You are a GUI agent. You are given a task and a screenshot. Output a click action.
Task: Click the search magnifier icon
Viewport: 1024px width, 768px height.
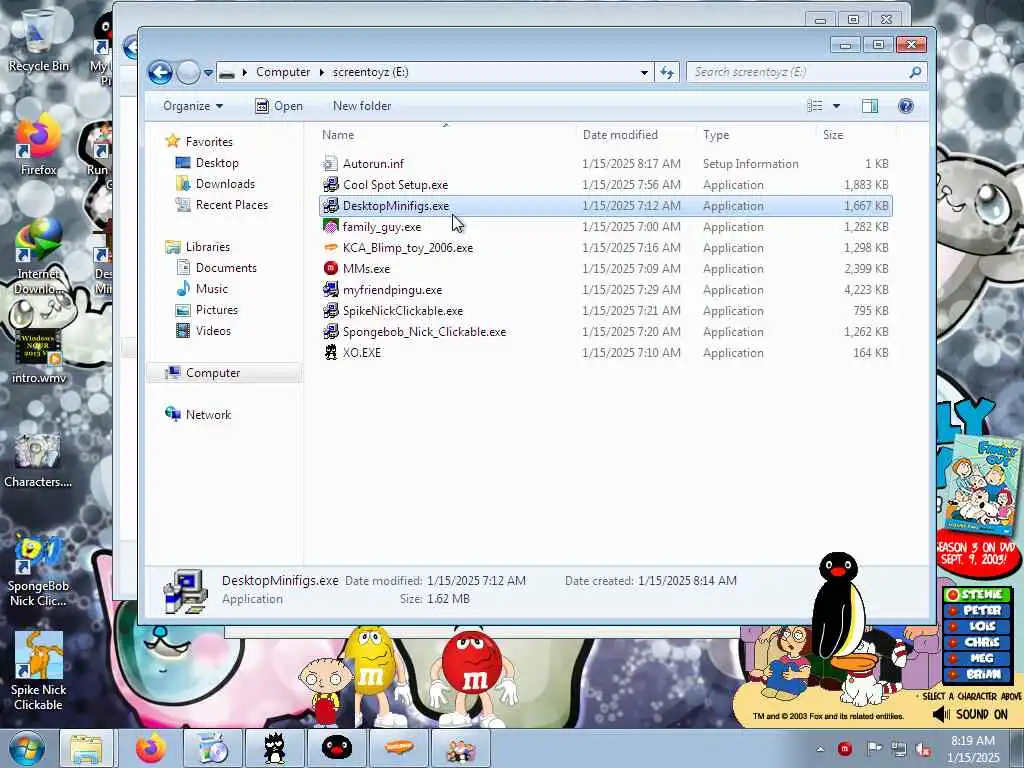click(x=915, y=72)
